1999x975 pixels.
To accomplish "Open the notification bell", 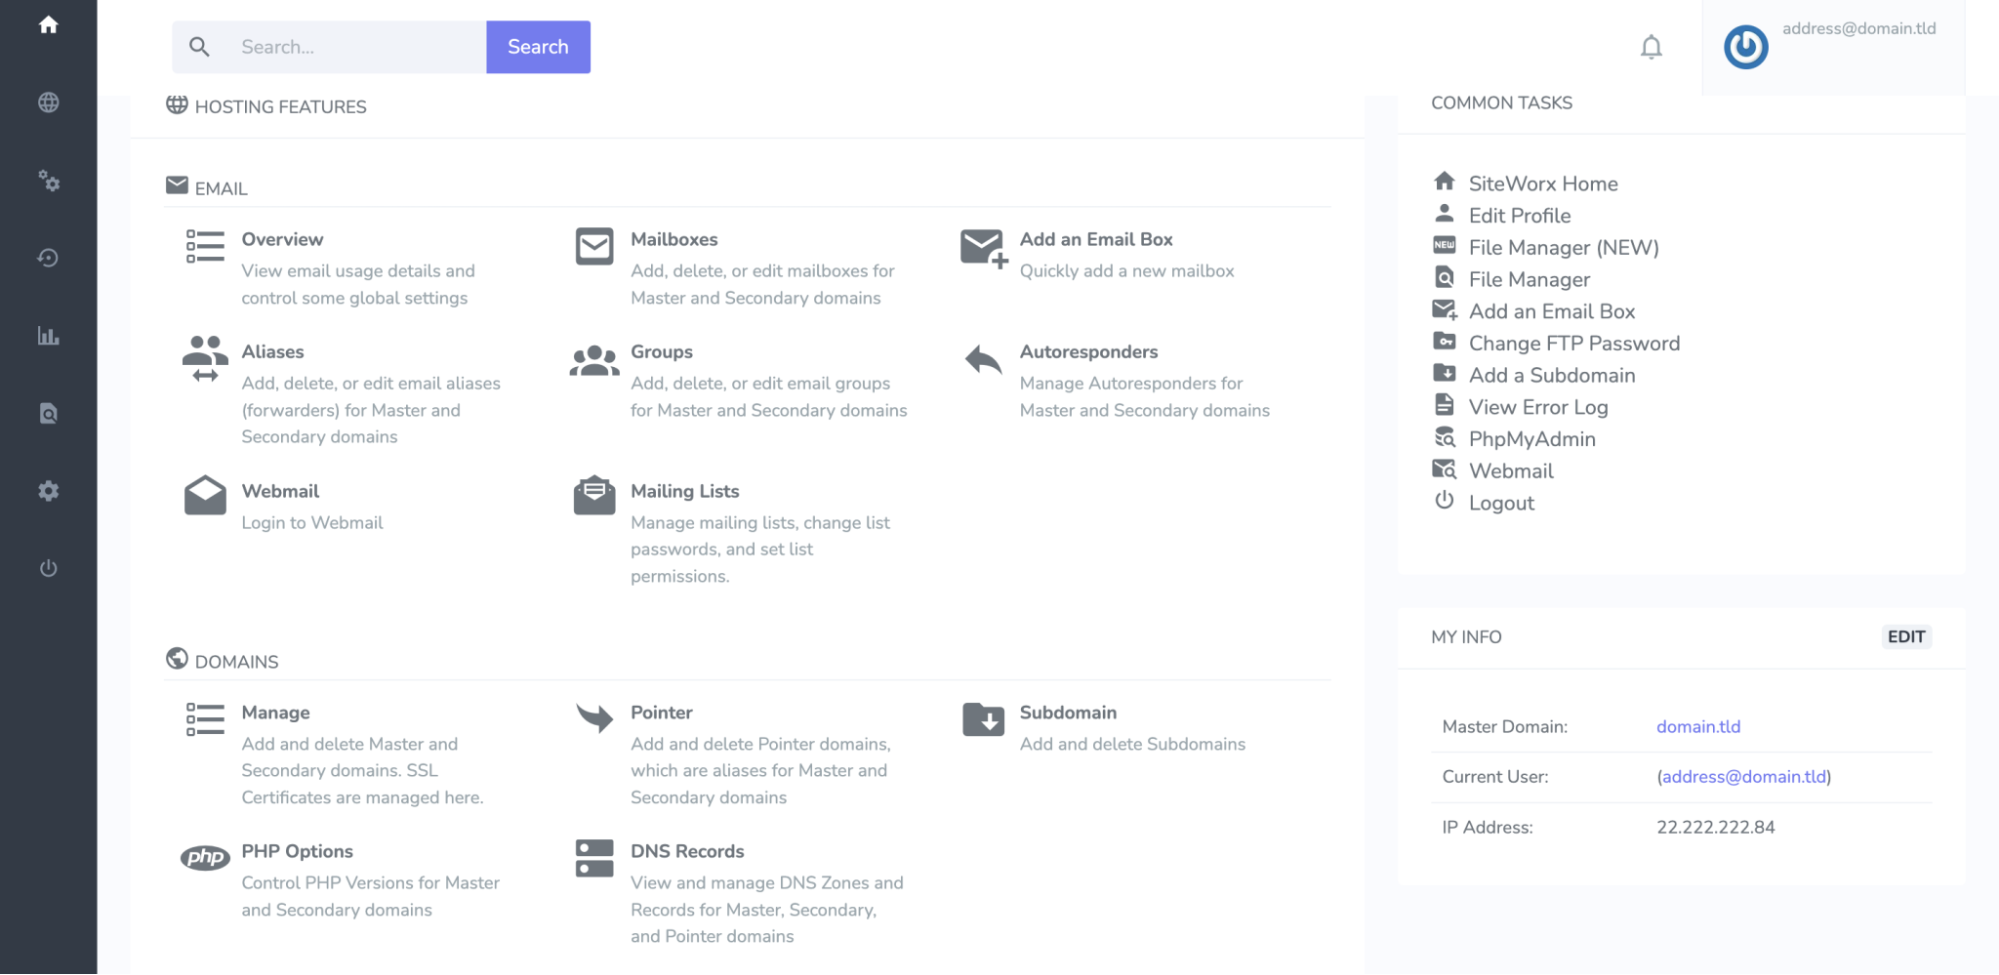I will (x=1651, y=47).
